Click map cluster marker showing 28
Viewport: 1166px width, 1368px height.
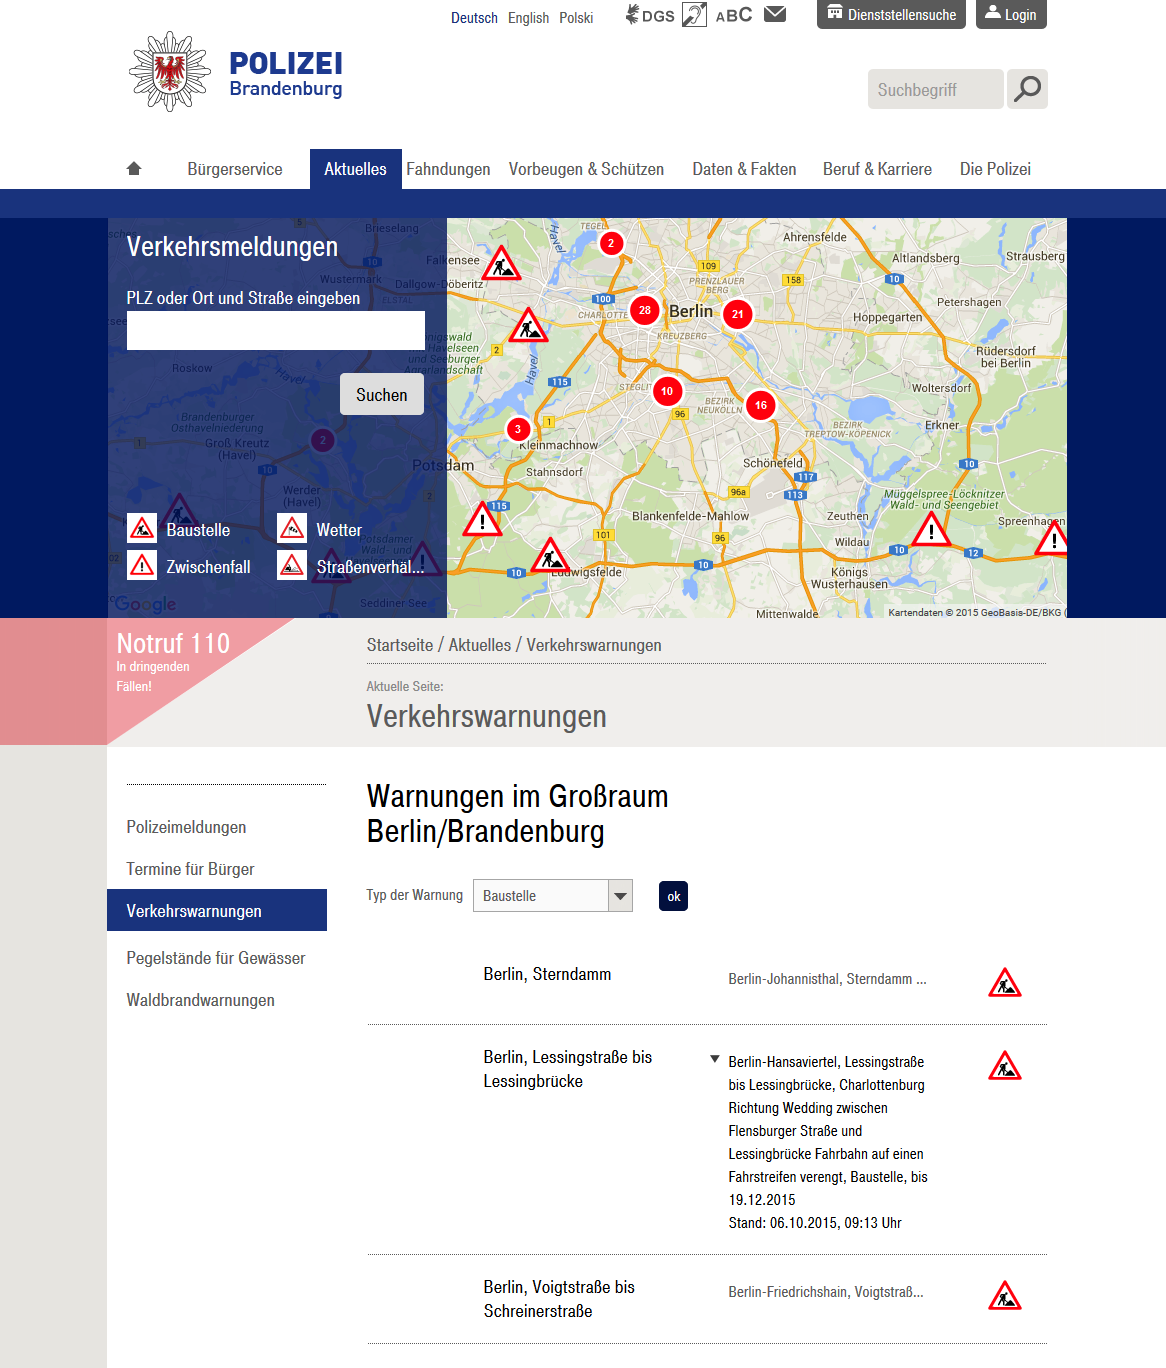[x=645, y=310]
